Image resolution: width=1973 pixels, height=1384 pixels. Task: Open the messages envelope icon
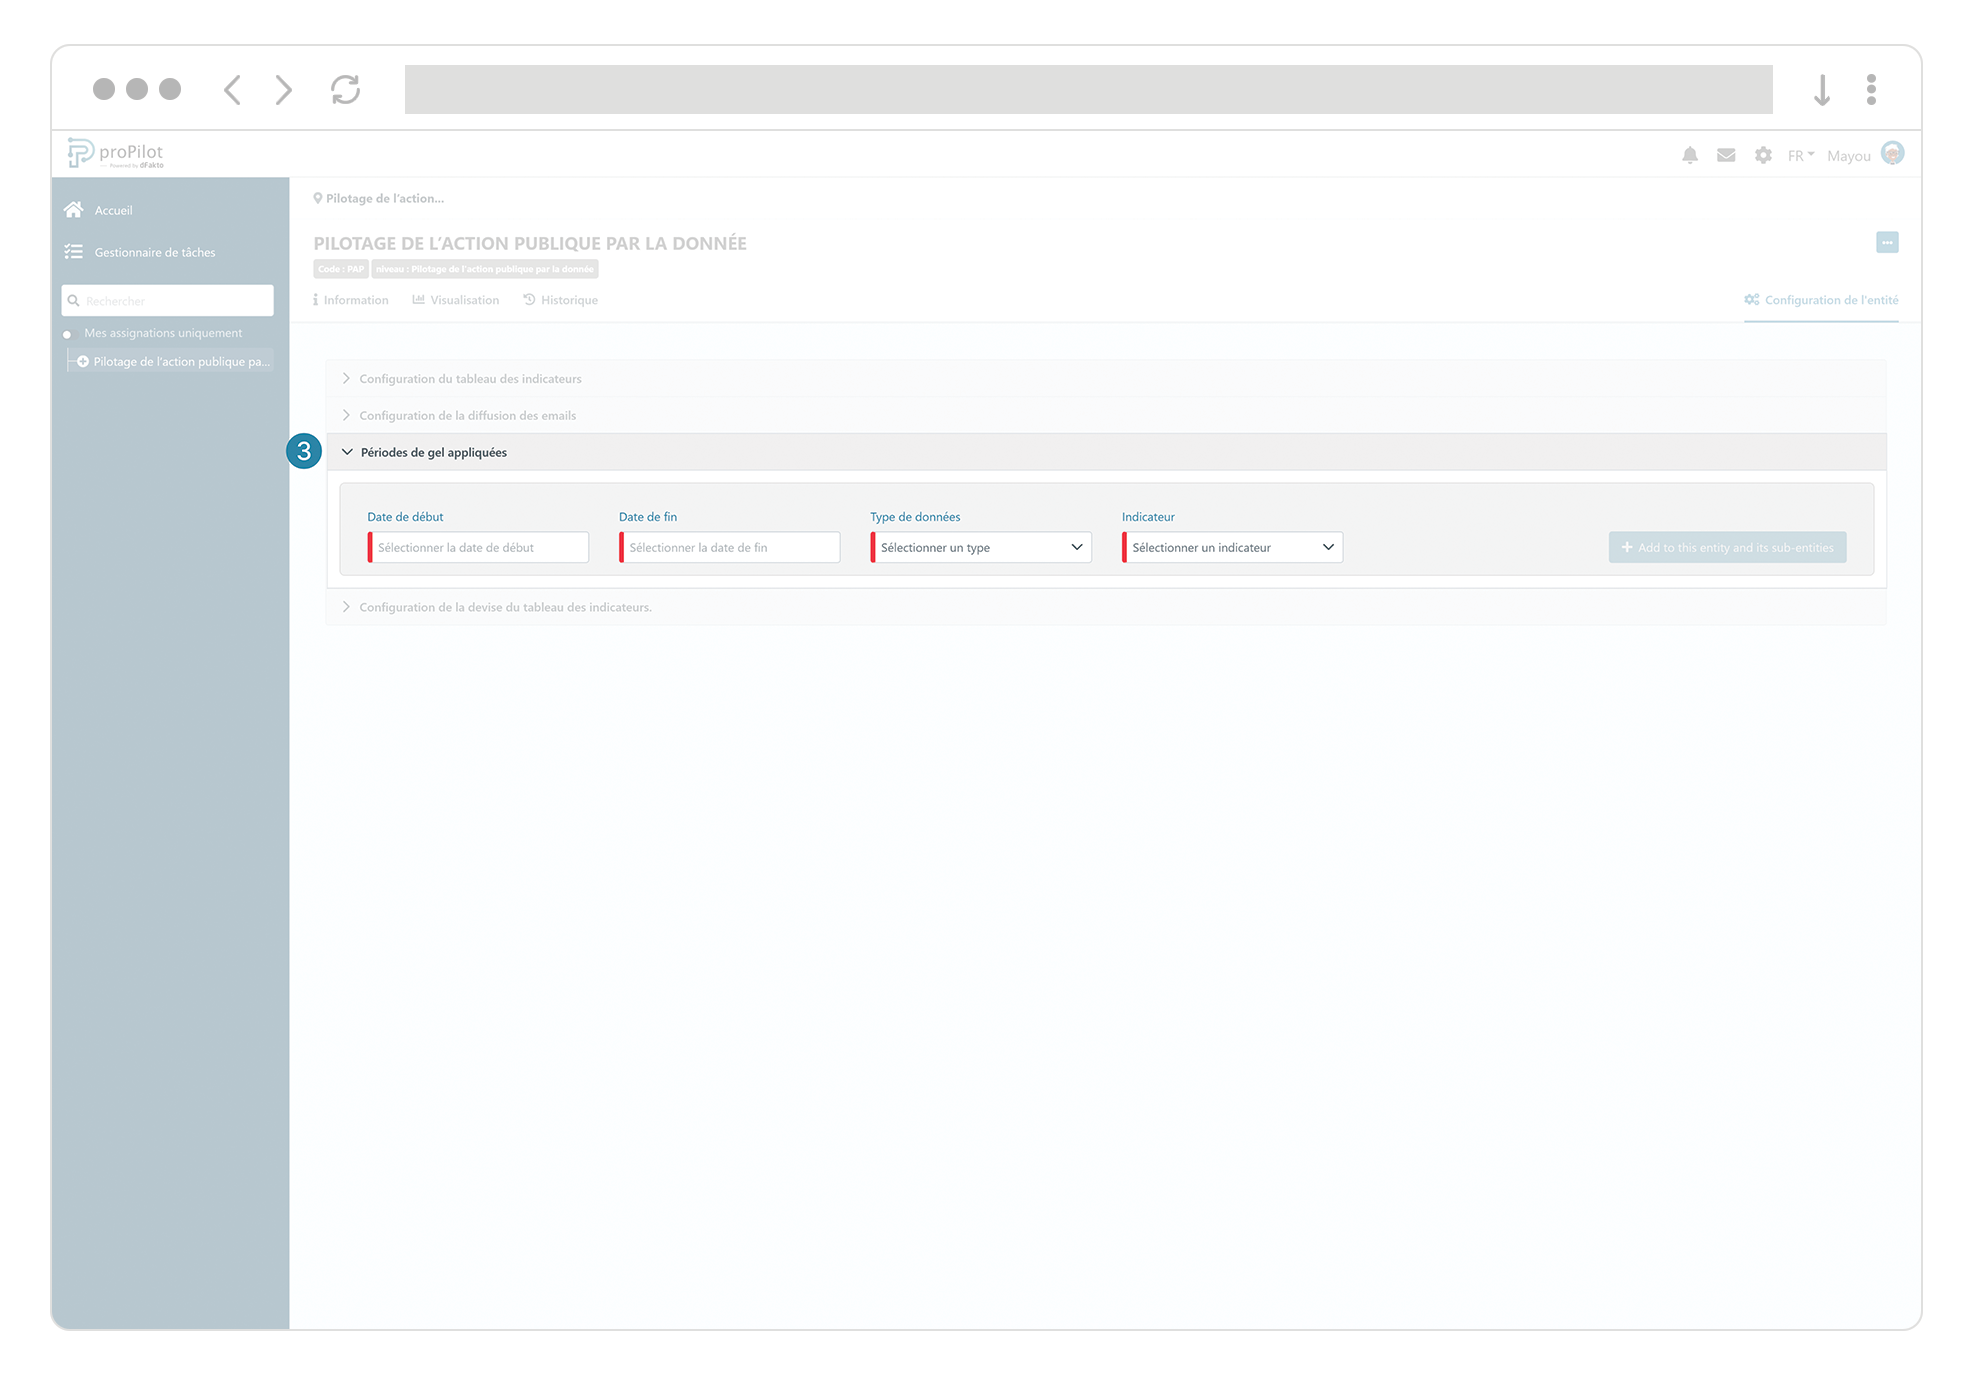[x=1726, y=155]
